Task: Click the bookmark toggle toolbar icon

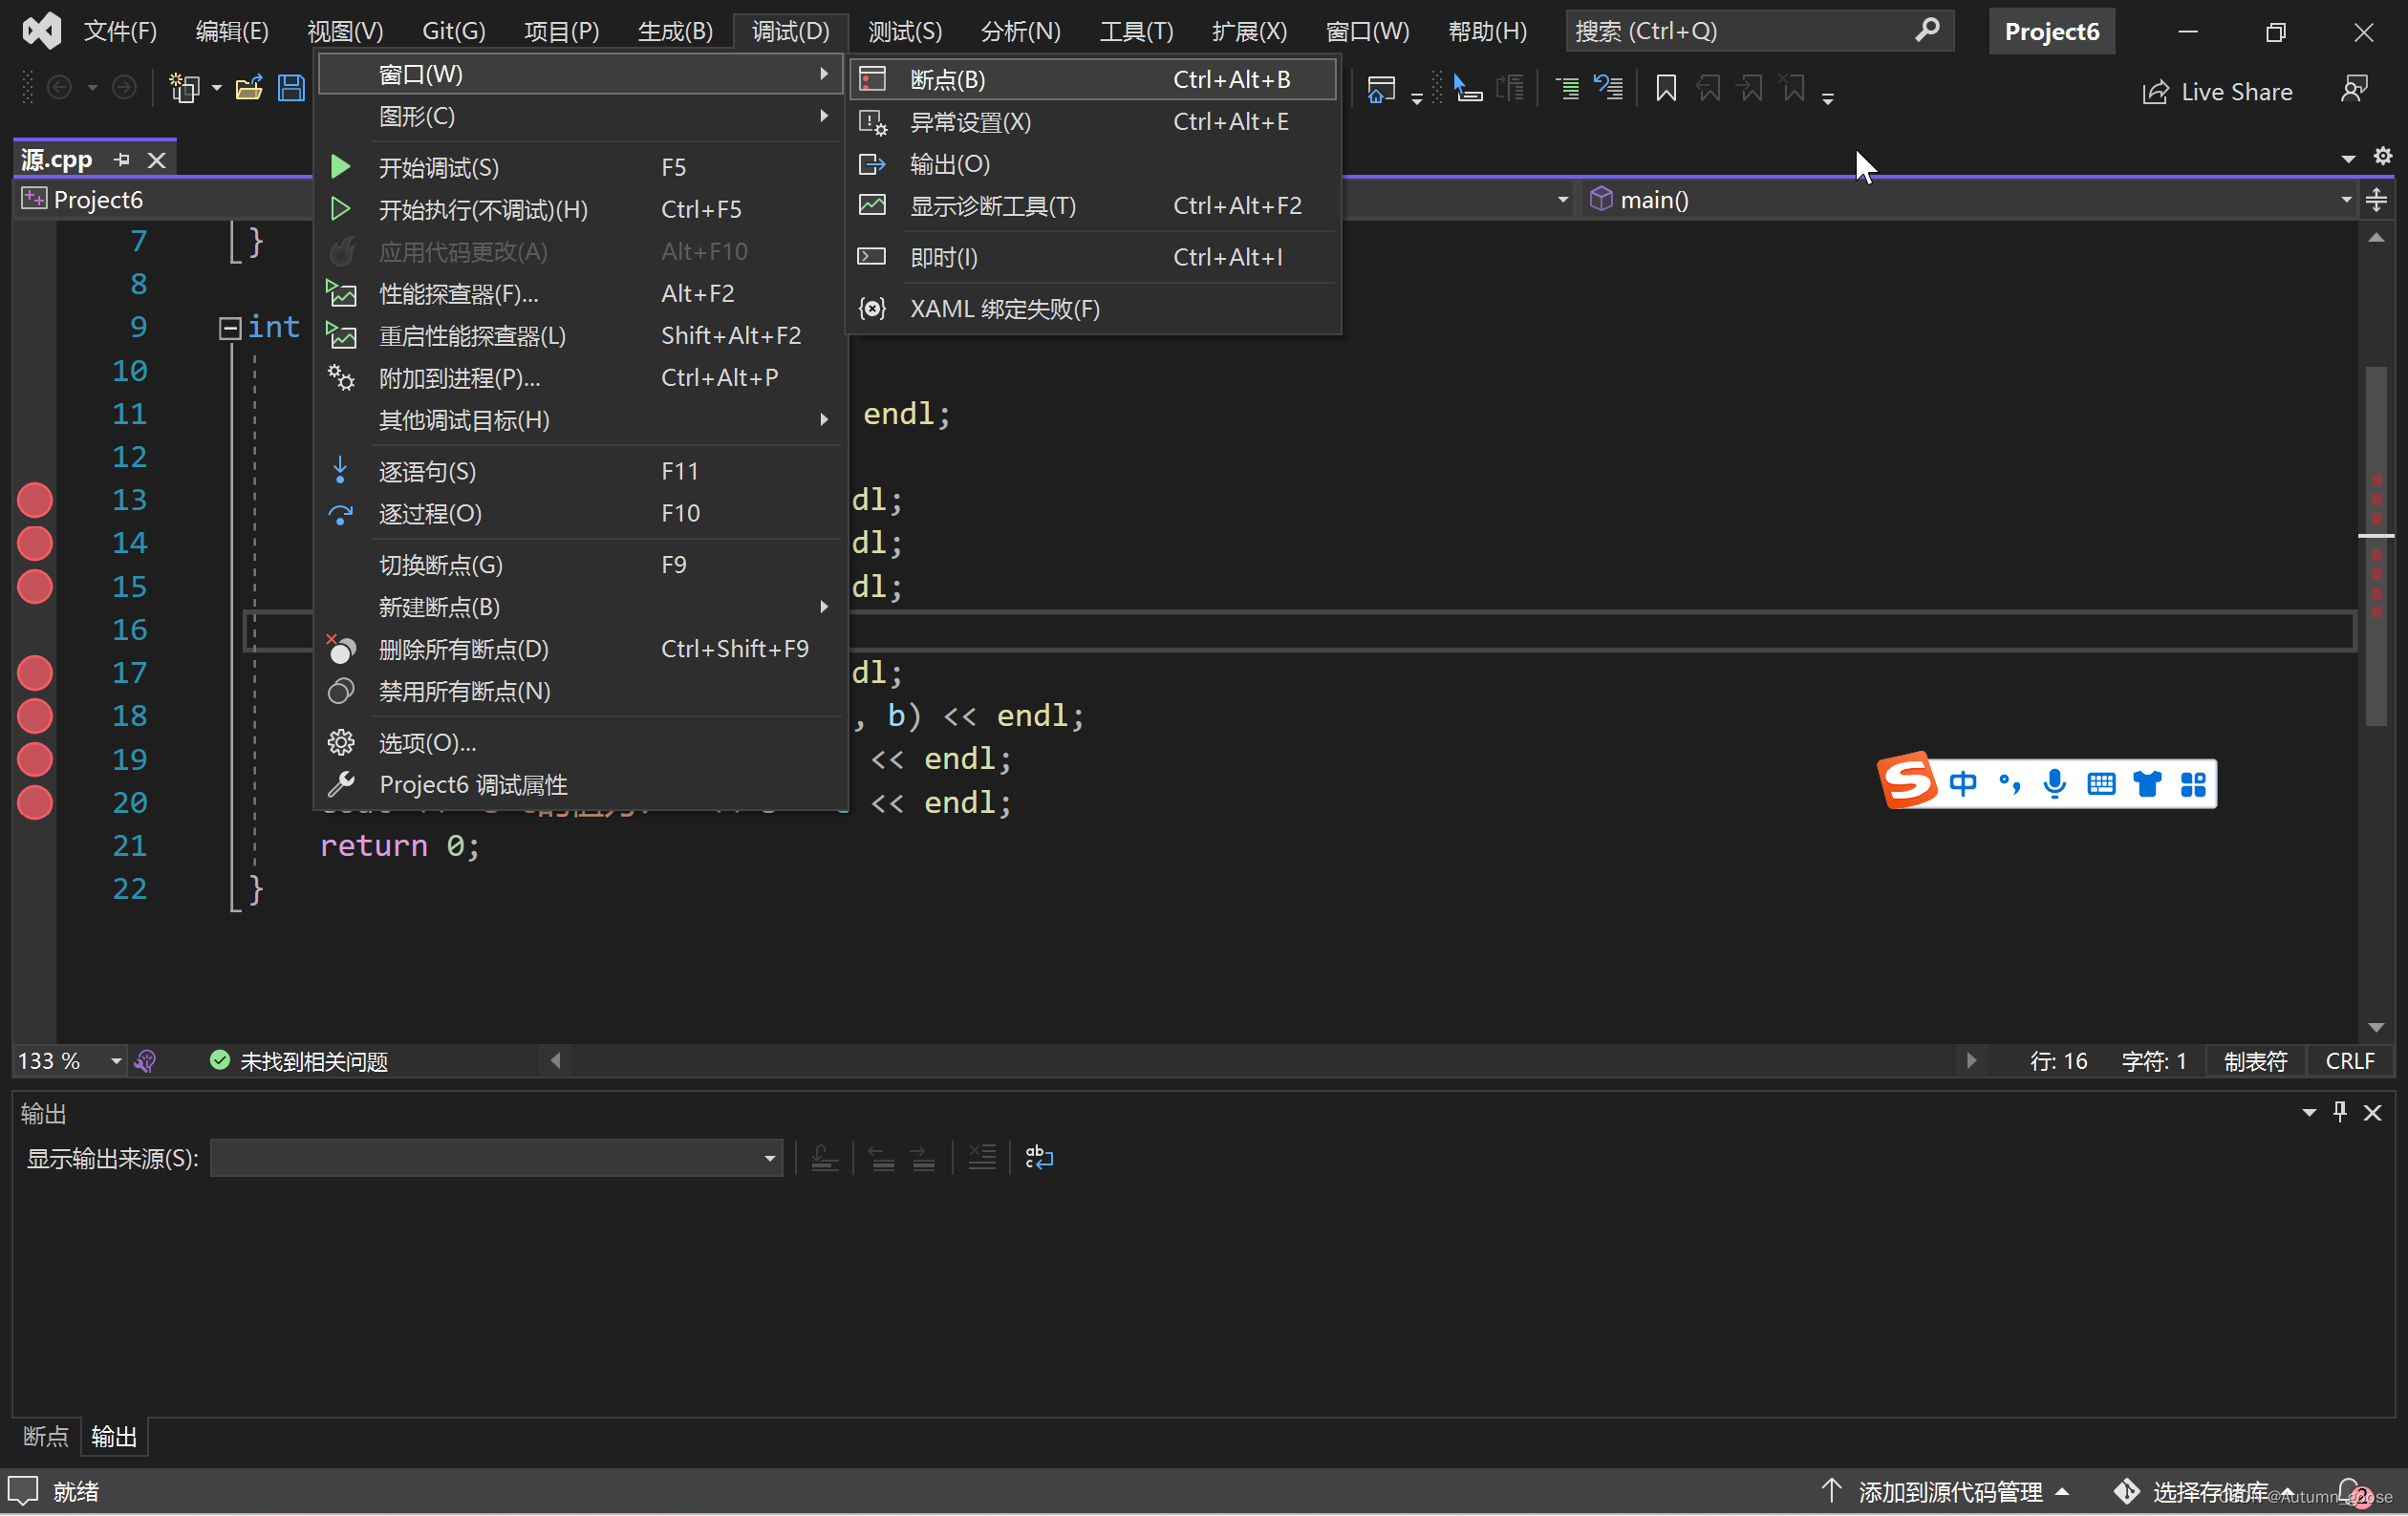Action: [x=1665, y=89]
